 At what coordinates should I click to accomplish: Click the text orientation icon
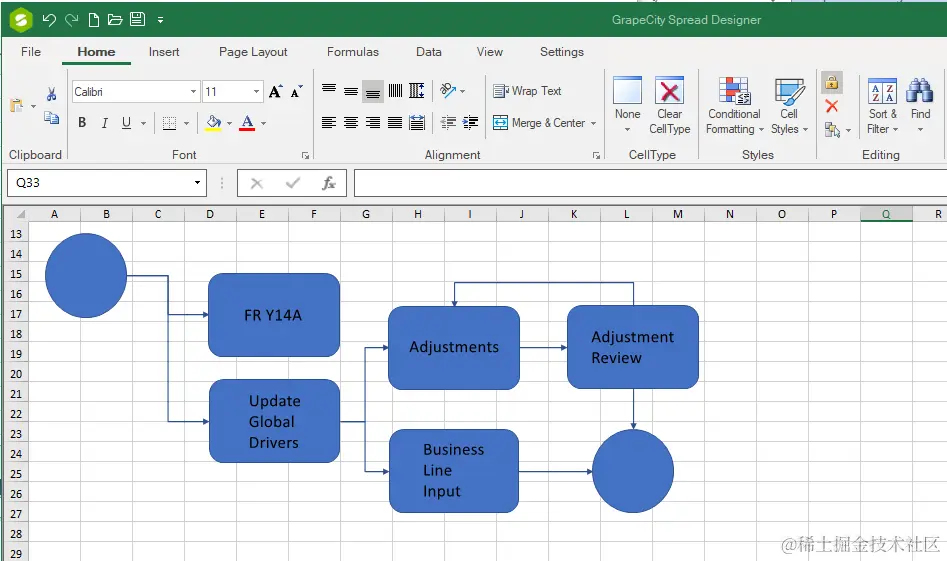[448, 91]
